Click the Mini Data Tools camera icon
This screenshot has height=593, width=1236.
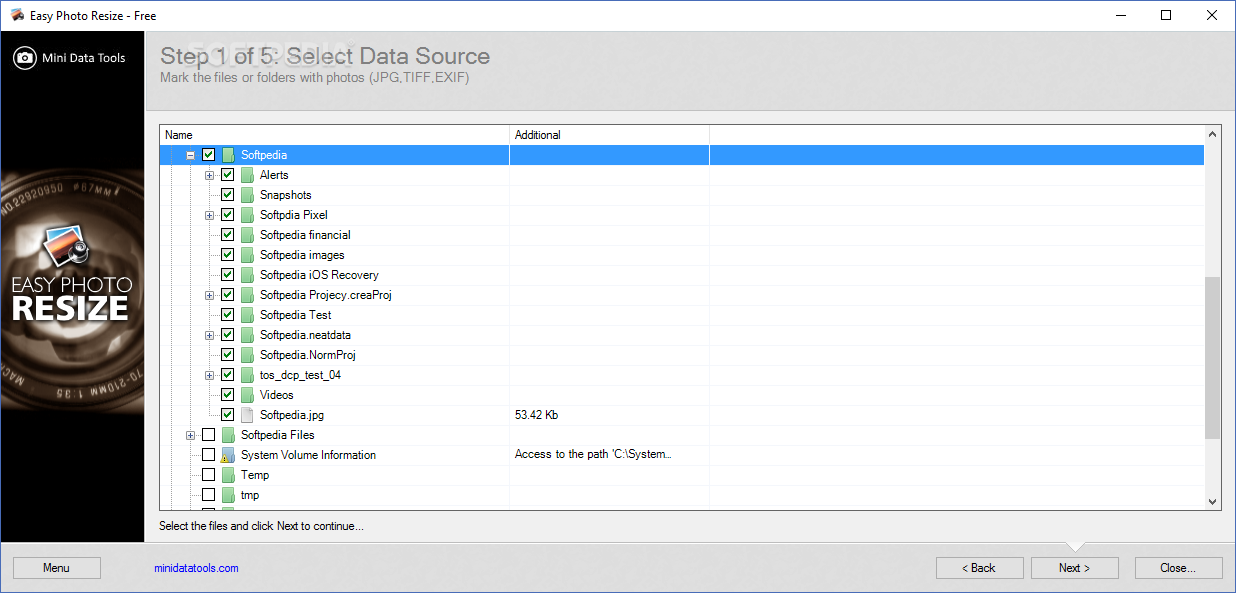pyautogui.click(x=25, y=58)
